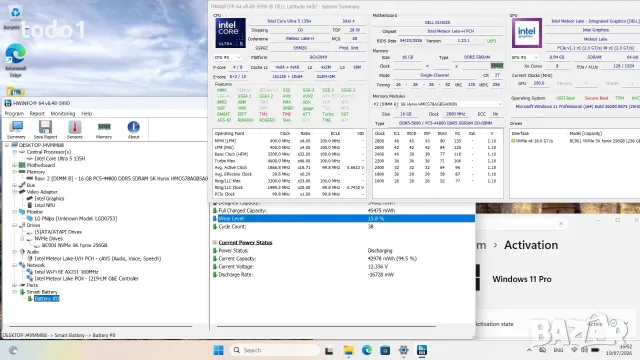Screen dimensions: 640x360
Task: Click the Current Power Status heading
Action: coord(245,242)
